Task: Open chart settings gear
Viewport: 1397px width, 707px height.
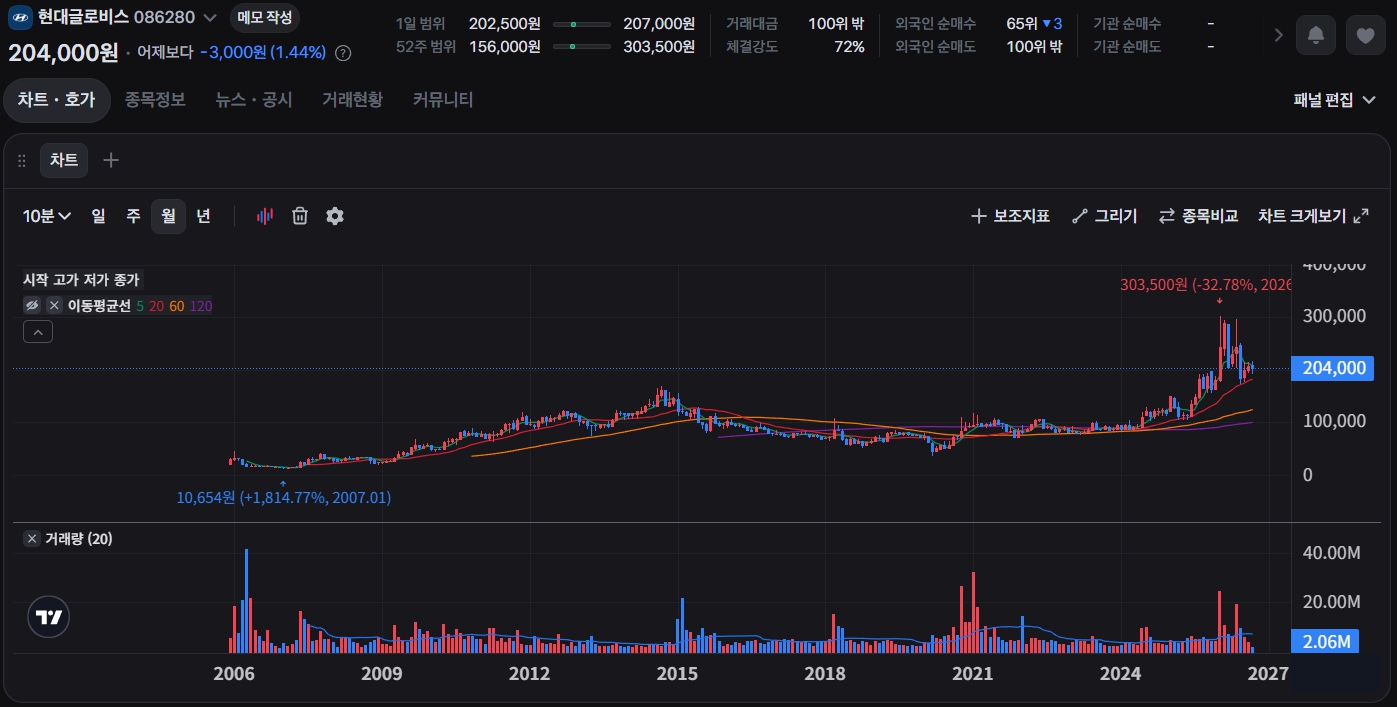Action: tap(335, 216)
